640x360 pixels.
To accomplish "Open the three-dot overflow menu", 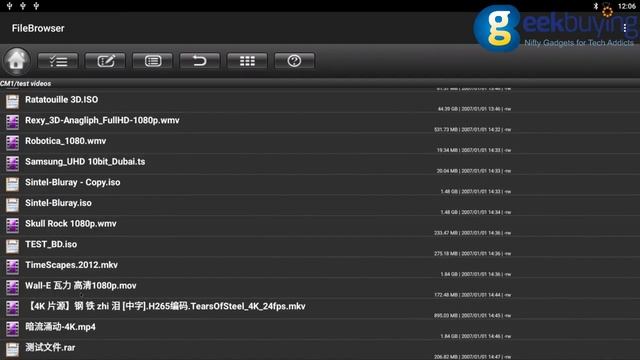I will pyautogui.click(x=625, y=28).
